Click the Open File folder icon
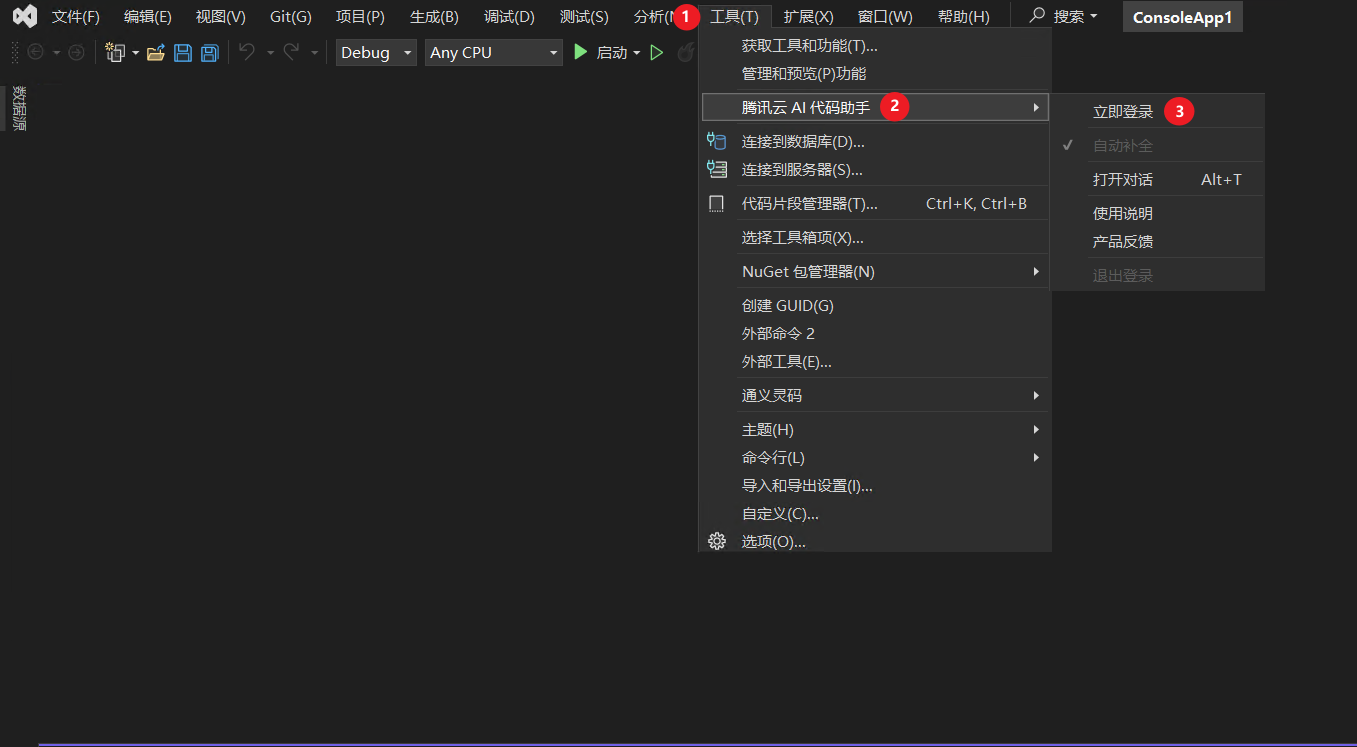Image resolution: width=1357 pixels, height=747 pixels. [156, 53]
